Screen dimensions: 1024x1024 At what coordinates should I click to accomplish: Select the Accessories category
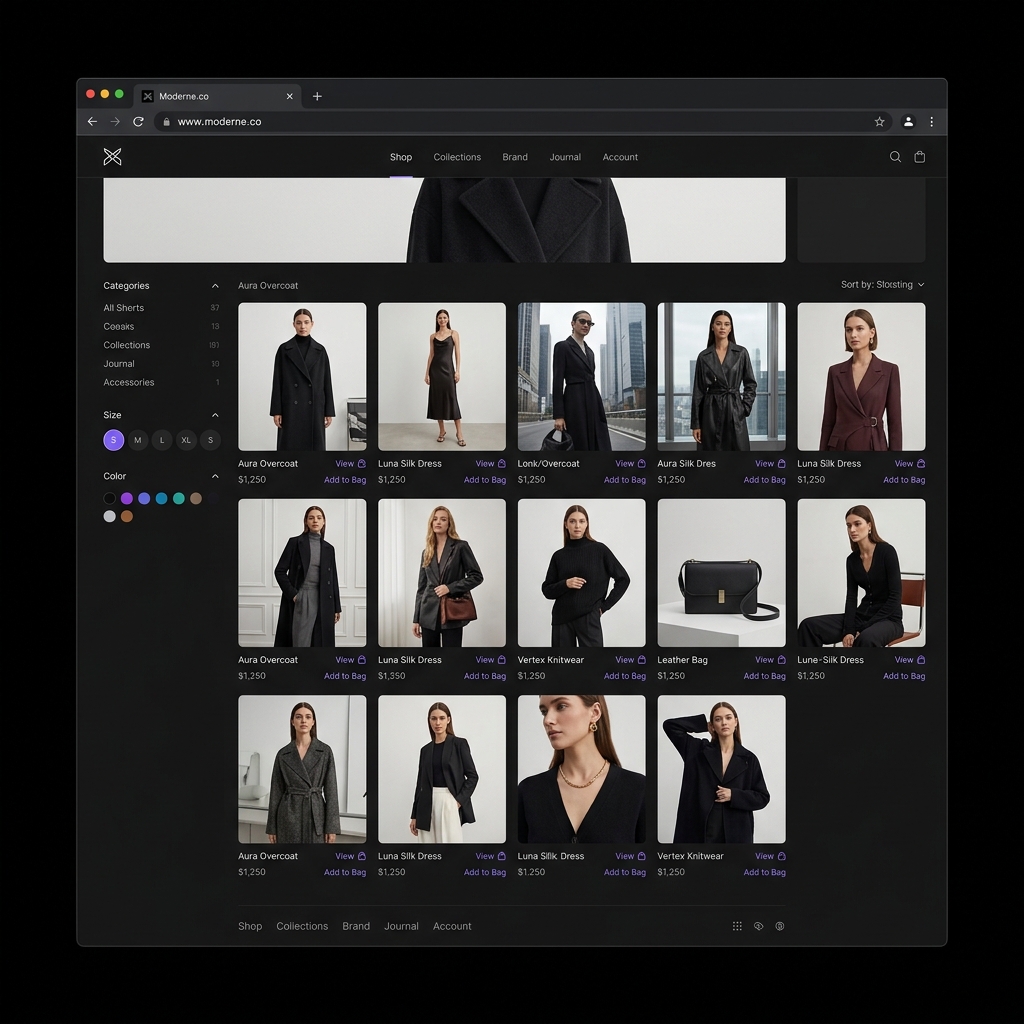tap(129, 383)
